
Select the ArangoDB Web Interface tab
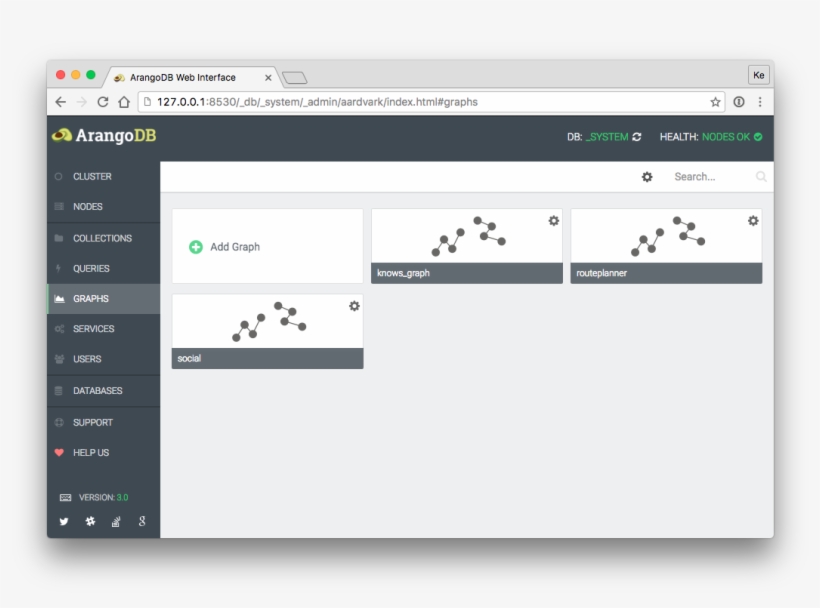(191, 77)
